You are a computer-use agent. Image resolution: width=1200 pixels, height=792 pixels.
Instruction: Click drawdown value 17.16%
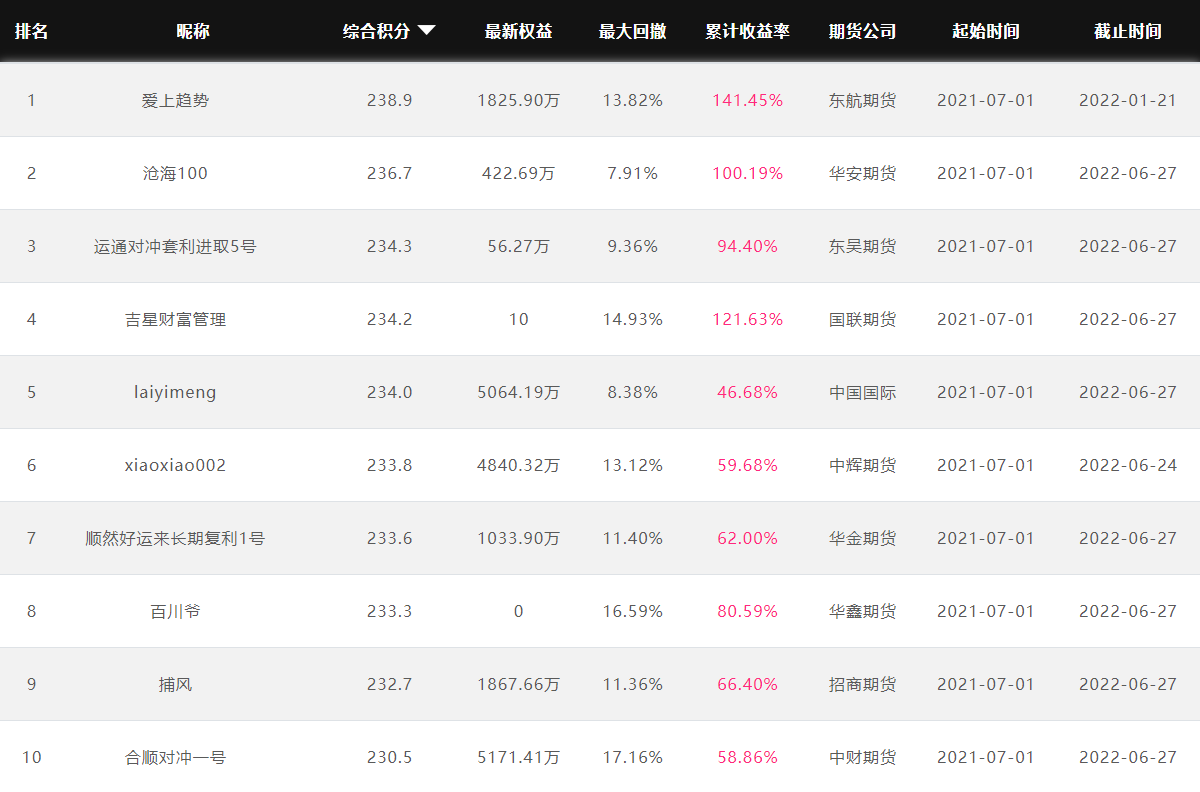click(x=633, y=757)
